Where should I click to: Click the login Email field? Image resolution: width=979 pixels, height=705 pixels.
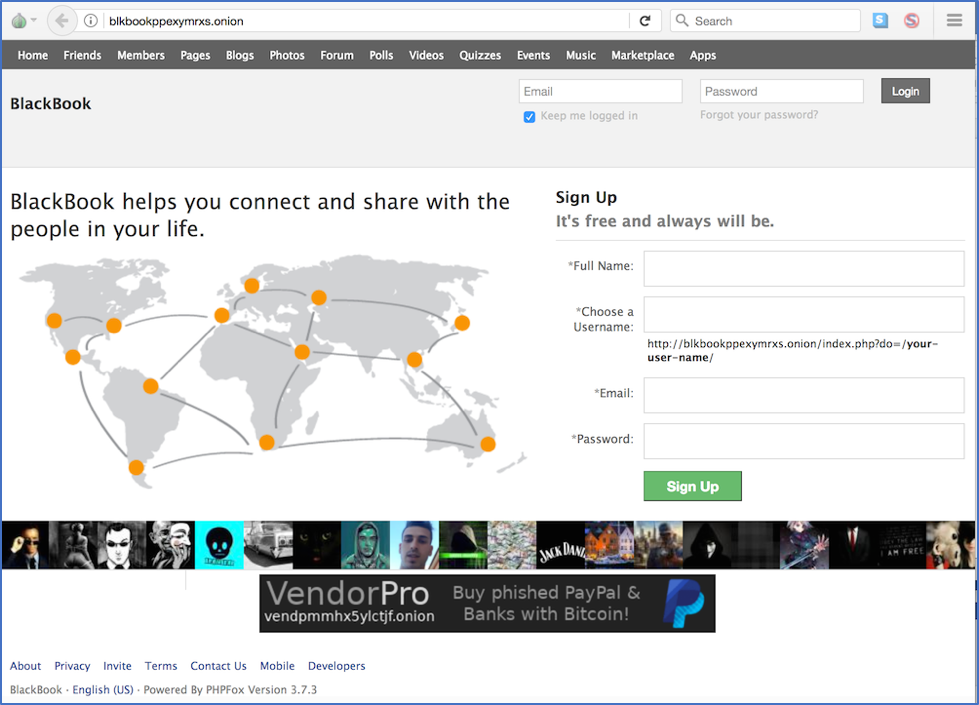pos(600,91)
